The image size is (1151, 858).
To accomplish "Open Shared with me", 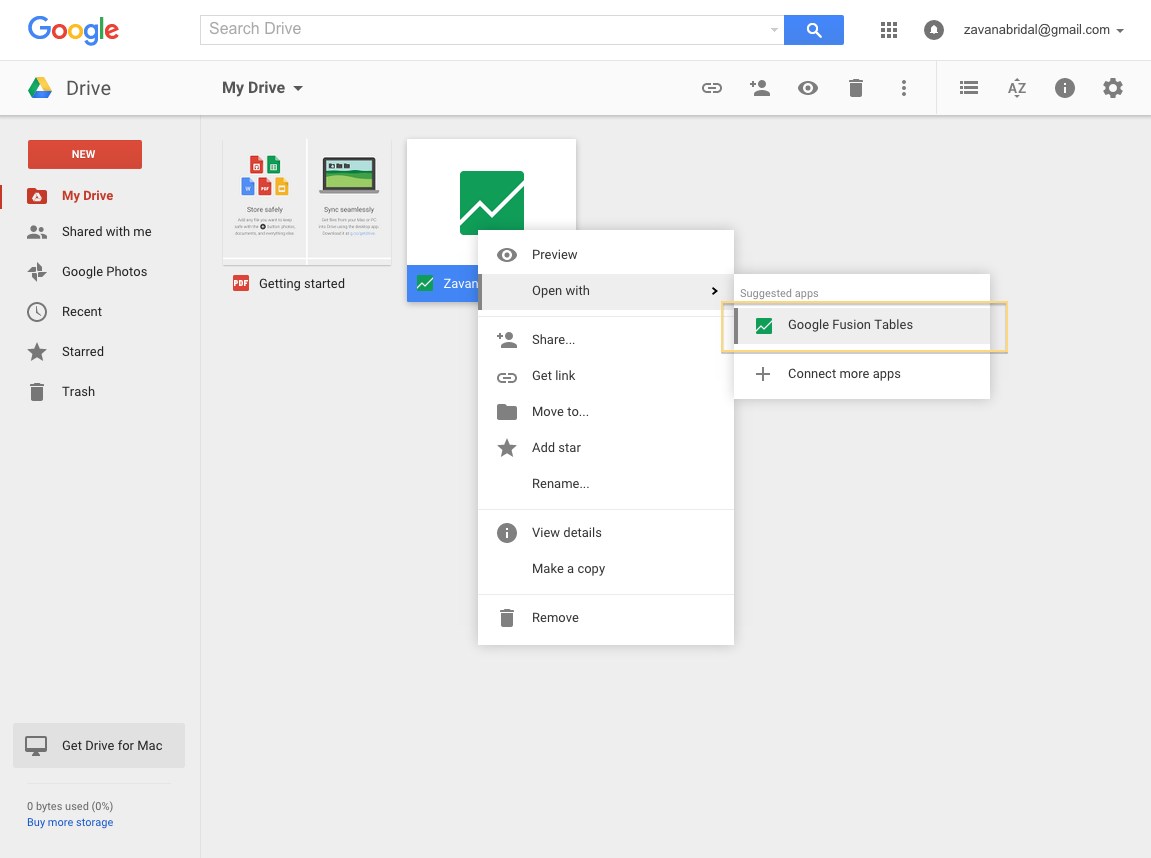I will [106, 232].
